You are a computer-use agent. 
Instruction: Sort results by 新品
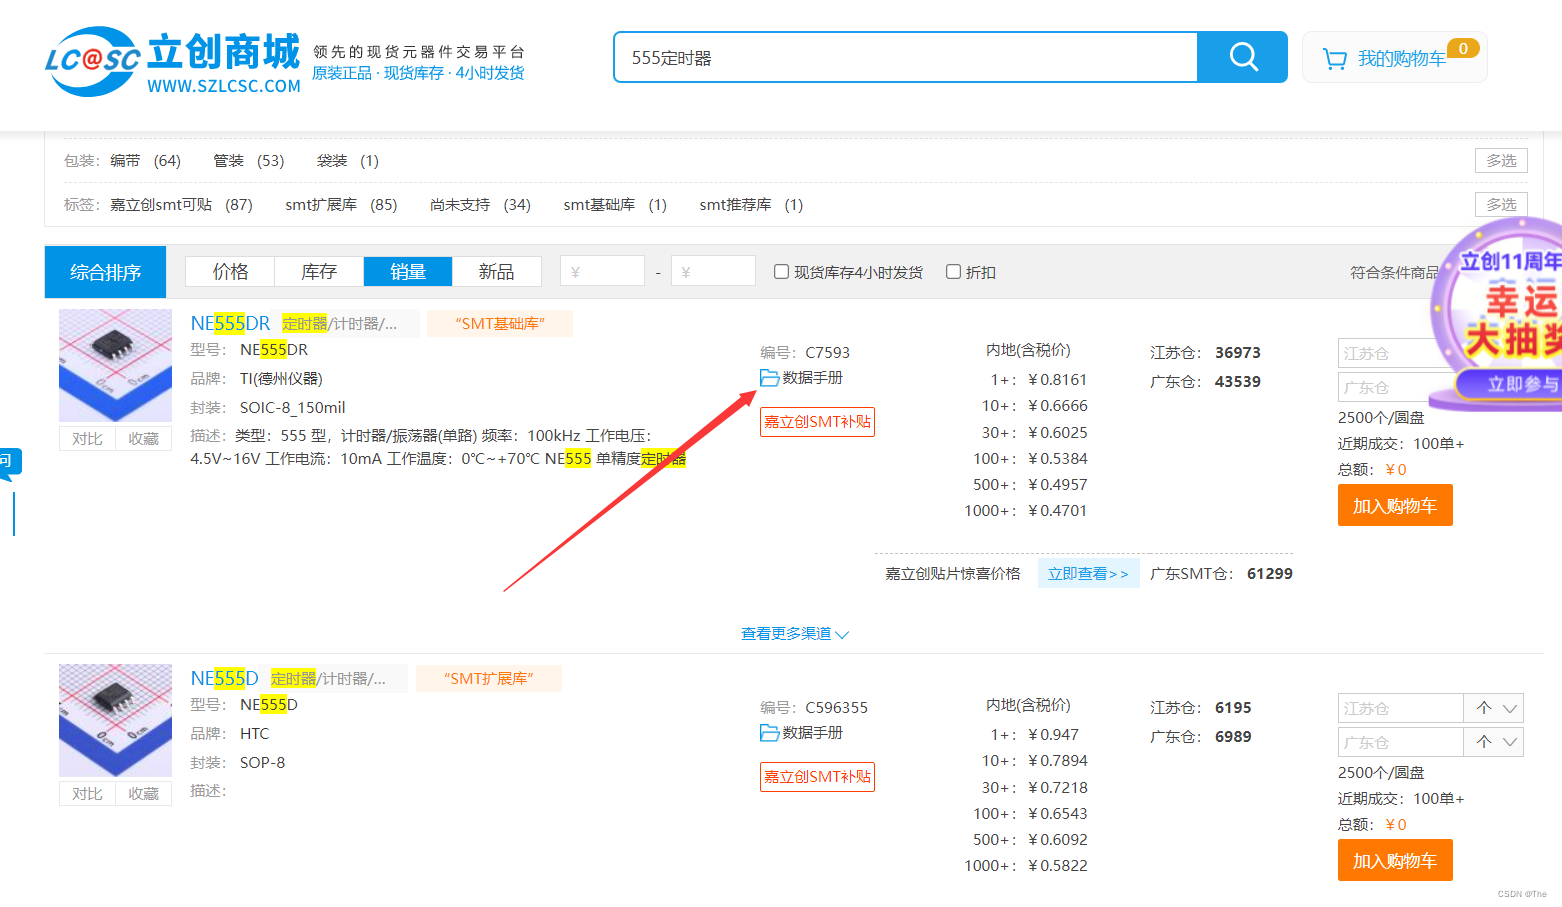tap(496, 271)
